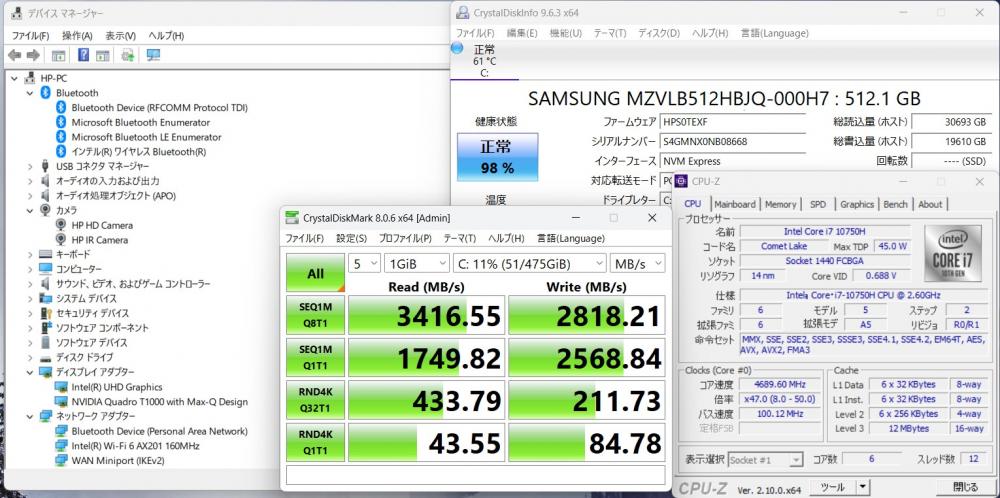Switch to Graphics tab in CPU-Z
Image resolution: width=1000 pixels, height=498 pixels.
point(857,204)
